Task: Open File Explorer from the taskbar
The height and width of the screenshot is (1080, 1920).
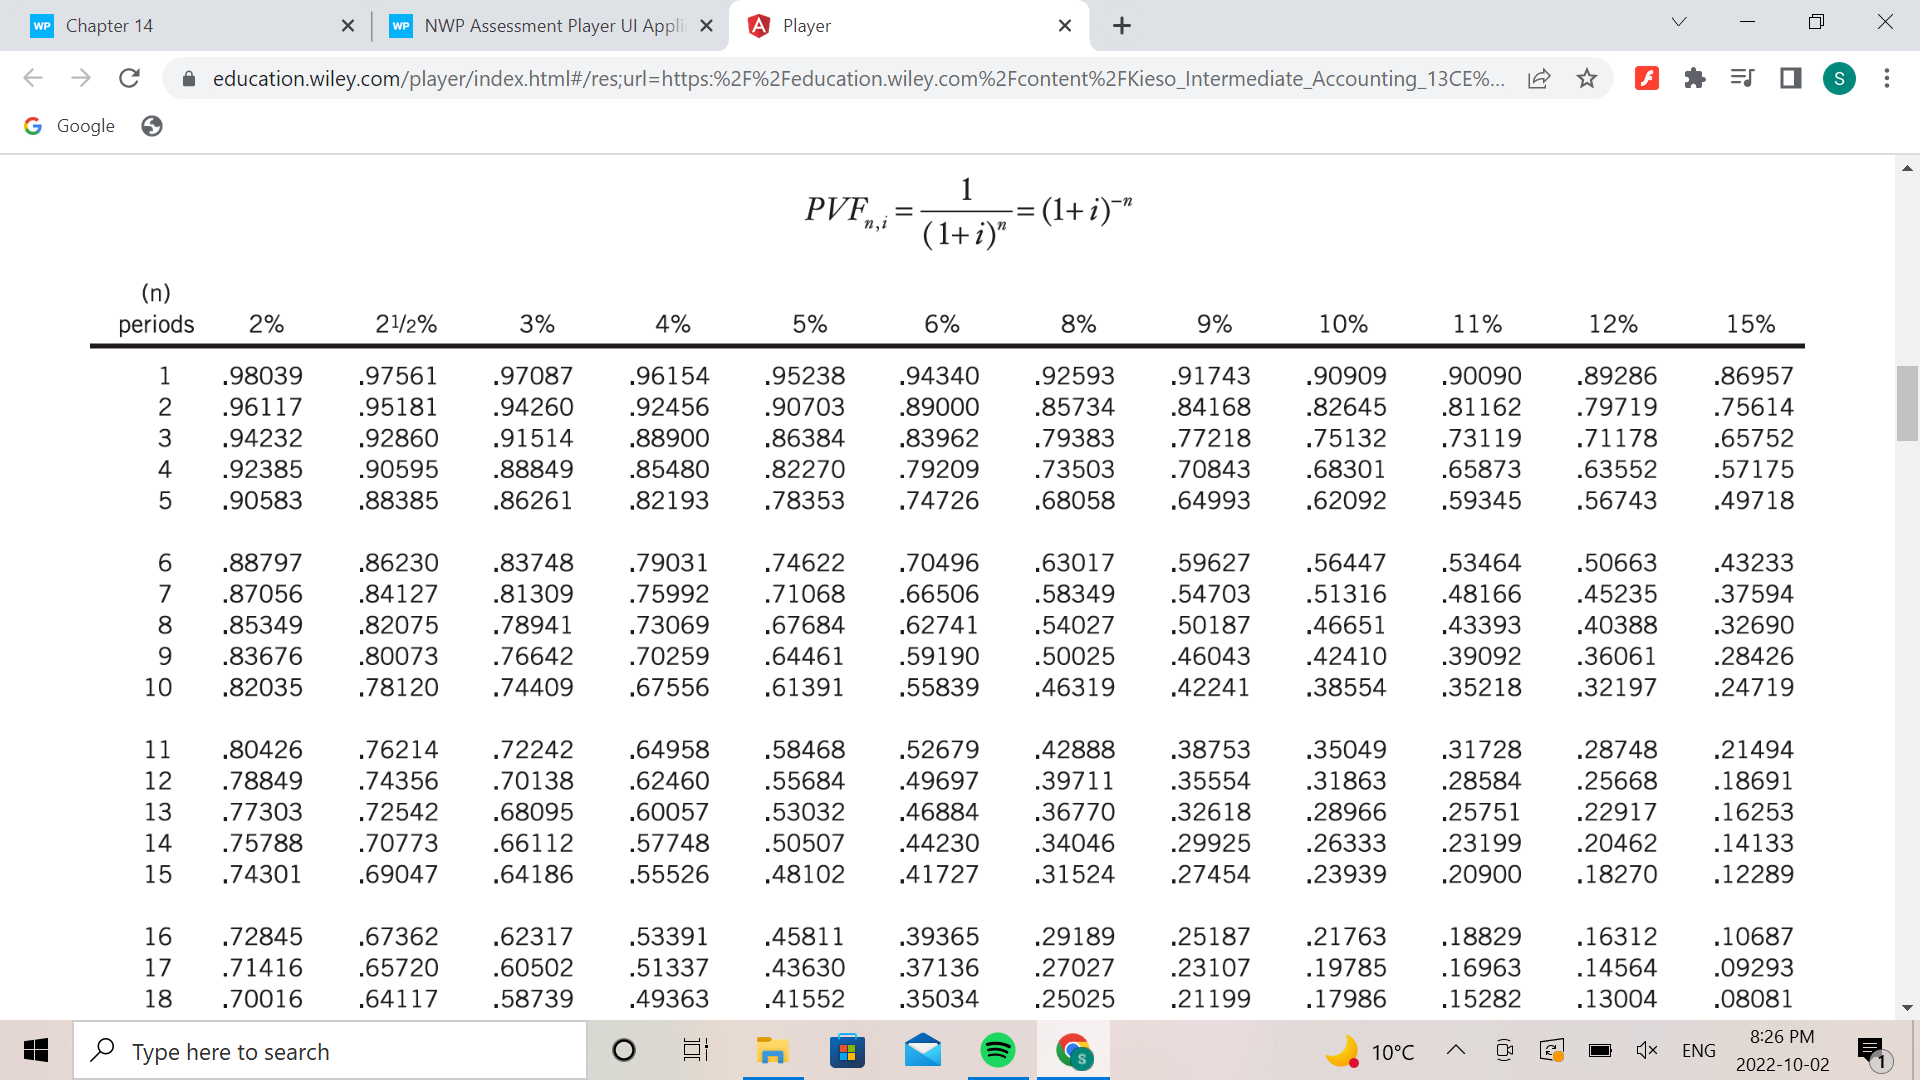Action: tap(772, 1050)
